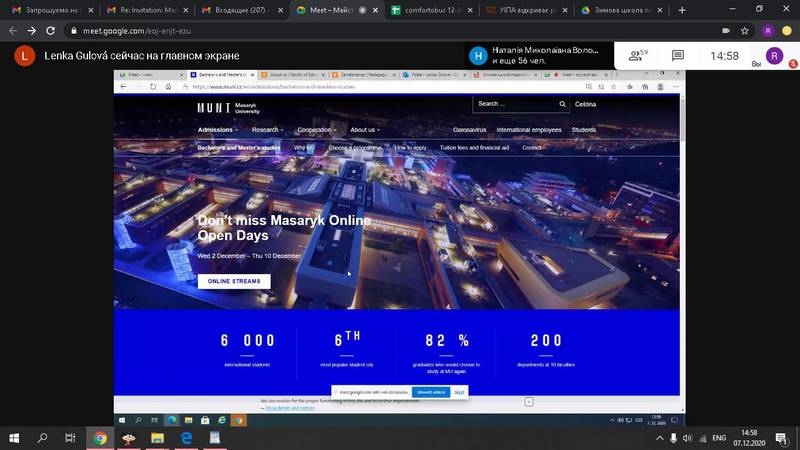Open the participants list icon showing 59
Viewport: 800px width, 450px height.
click(x=638, y=55)
